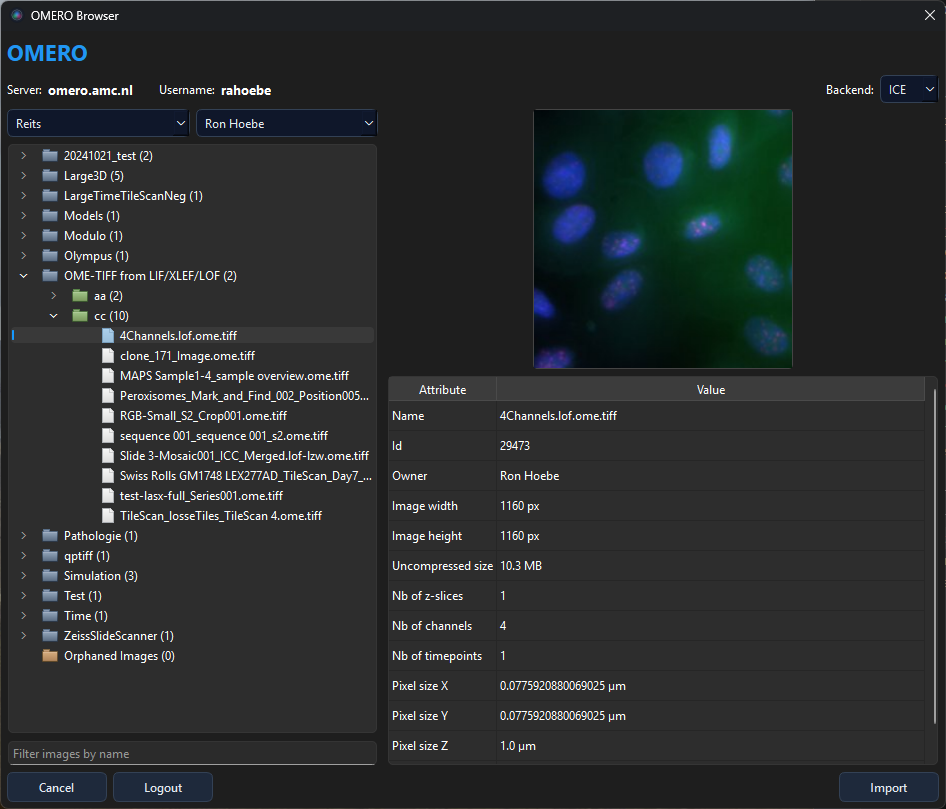This screenshot has height=809, width=946.
Task: Click file icon of clone_171_Image.ome.tiff
Action: point(108,356)
